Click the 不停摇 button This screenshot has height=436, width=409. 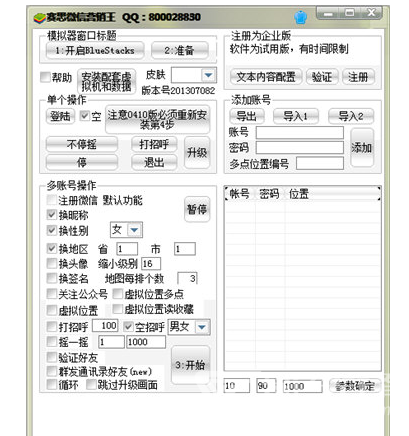[82, 144]
